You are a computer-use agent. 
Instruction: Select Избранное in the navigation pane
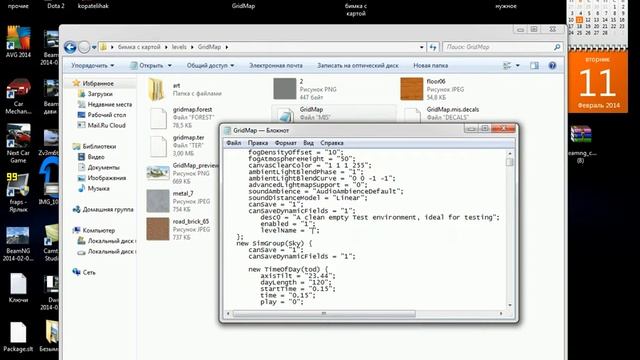[98, 83]
